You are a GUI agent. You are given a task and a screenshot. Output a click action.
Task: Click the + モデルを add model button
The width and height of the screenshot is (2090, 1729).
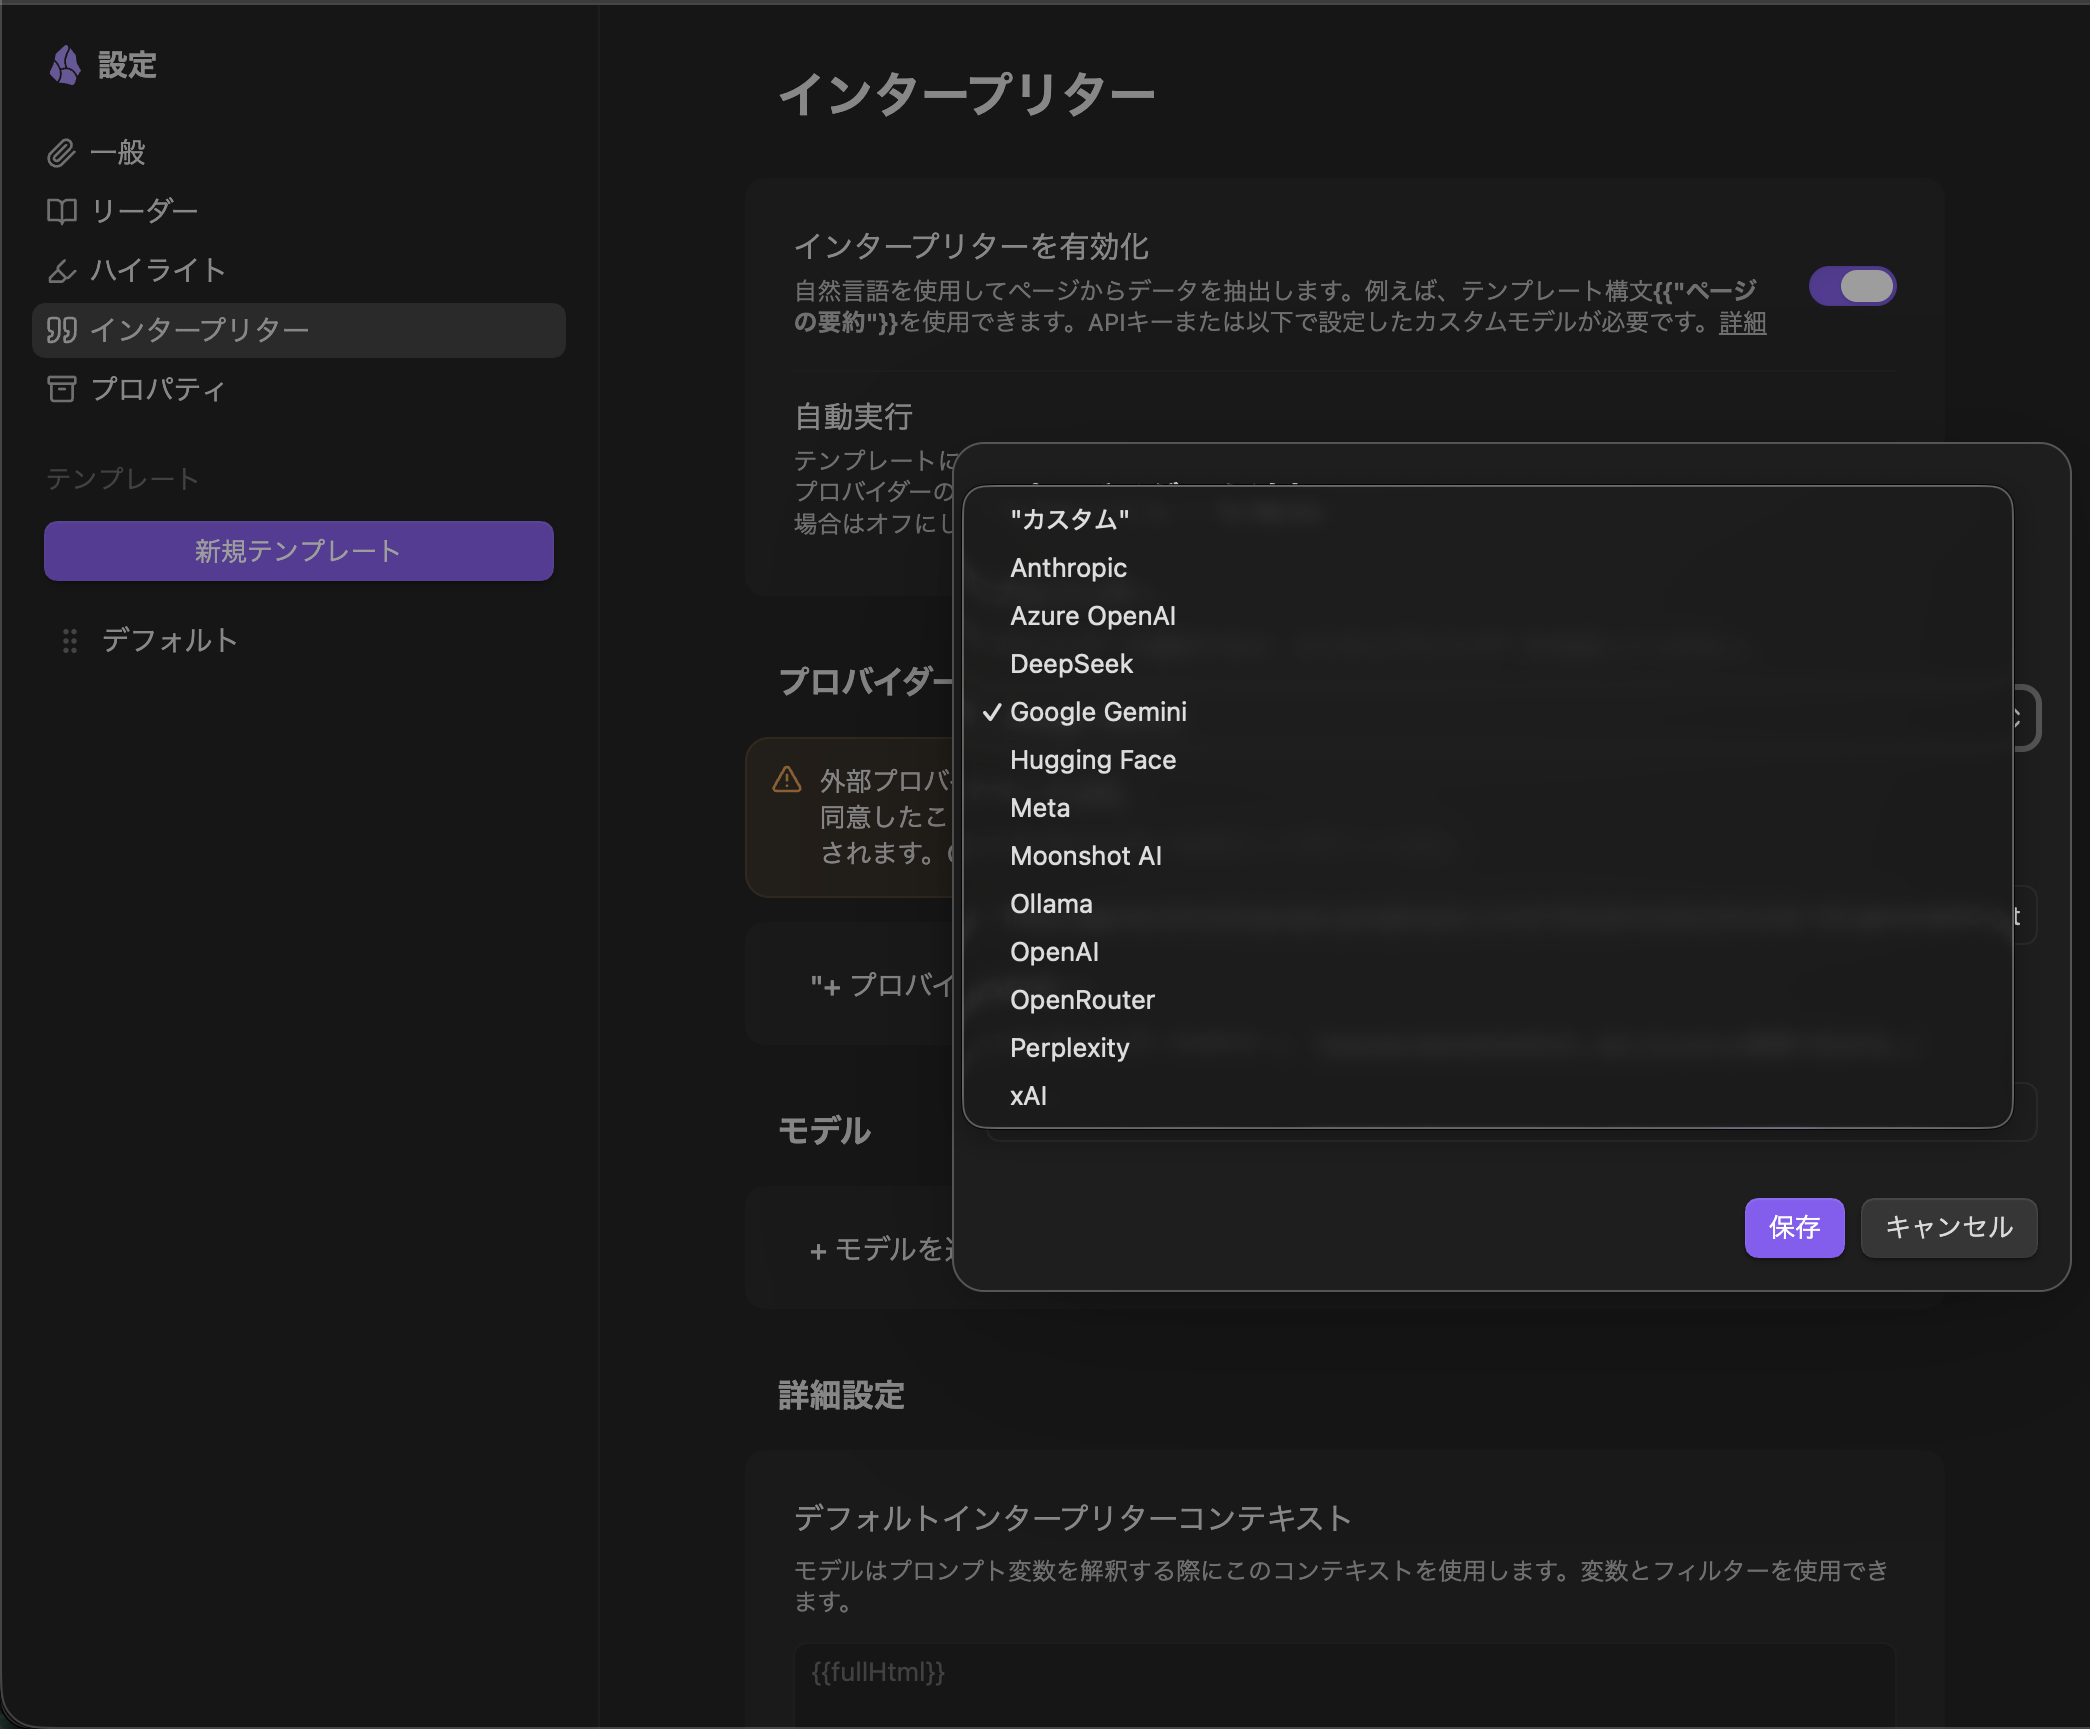point(881,1250)
